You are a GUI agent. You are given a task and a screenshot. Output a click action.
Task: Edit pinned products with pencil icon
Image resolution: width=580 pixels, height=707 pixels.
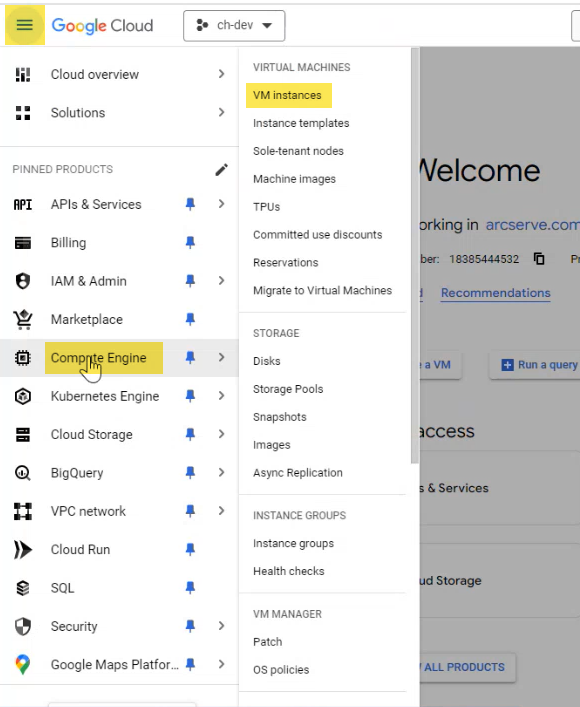[221, 170]
